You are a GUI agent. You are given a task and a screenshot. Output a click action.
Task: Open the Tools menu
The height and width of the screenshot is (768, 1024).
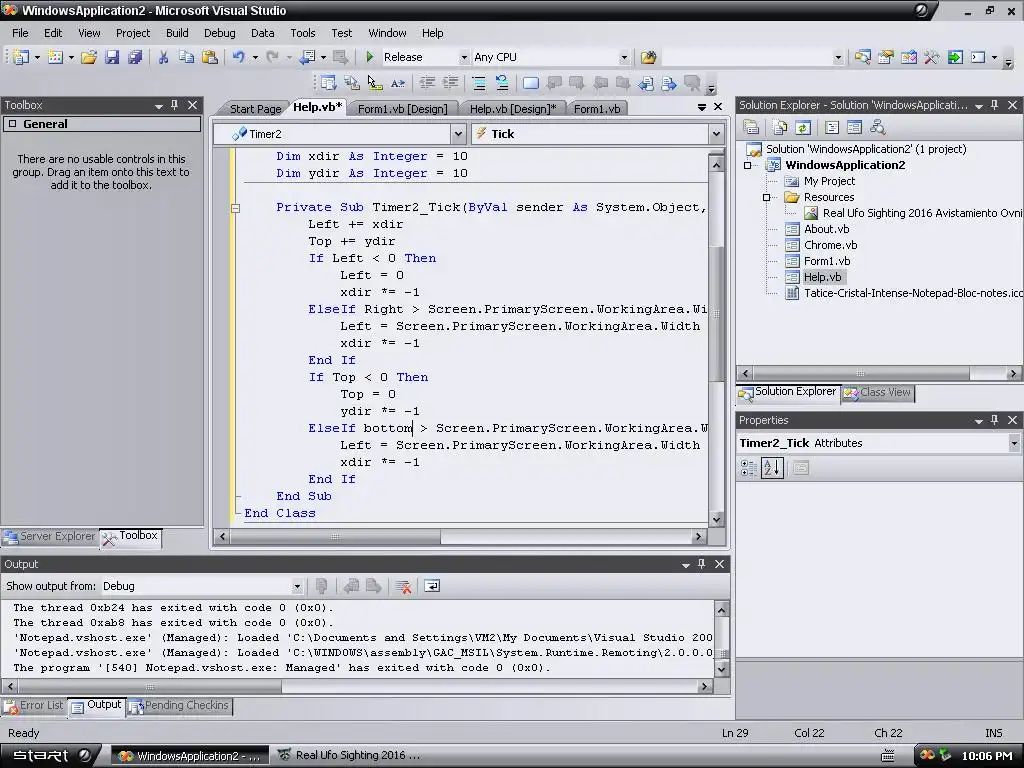[x=302, y=33]
